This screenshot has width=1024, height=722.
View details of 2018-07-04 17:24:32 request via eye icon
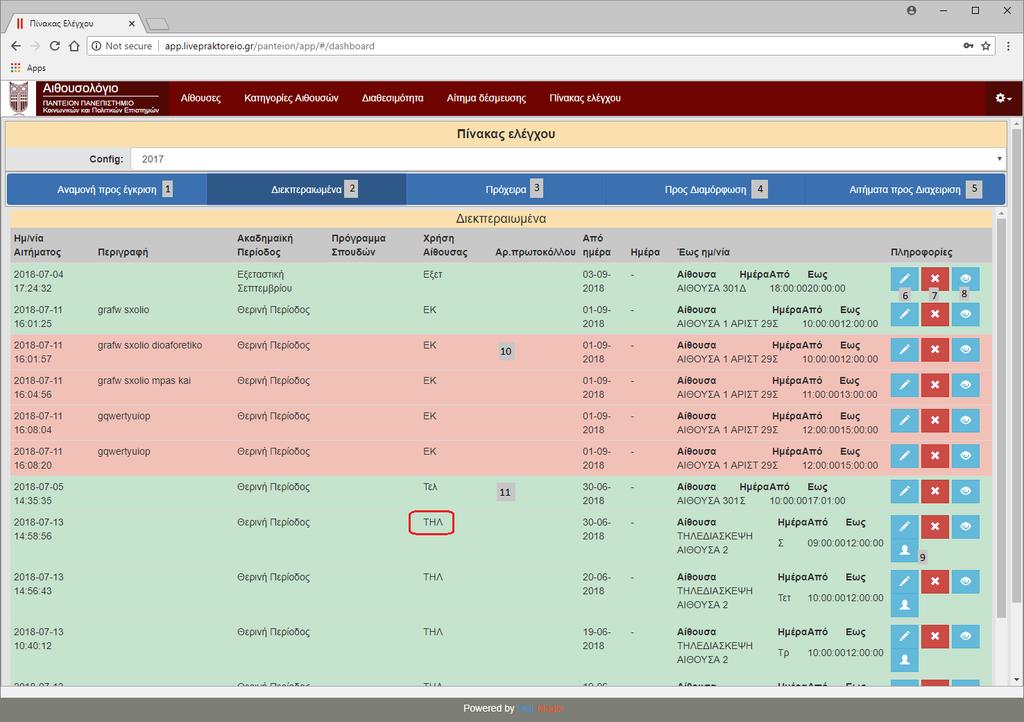(x=965, y=279)
